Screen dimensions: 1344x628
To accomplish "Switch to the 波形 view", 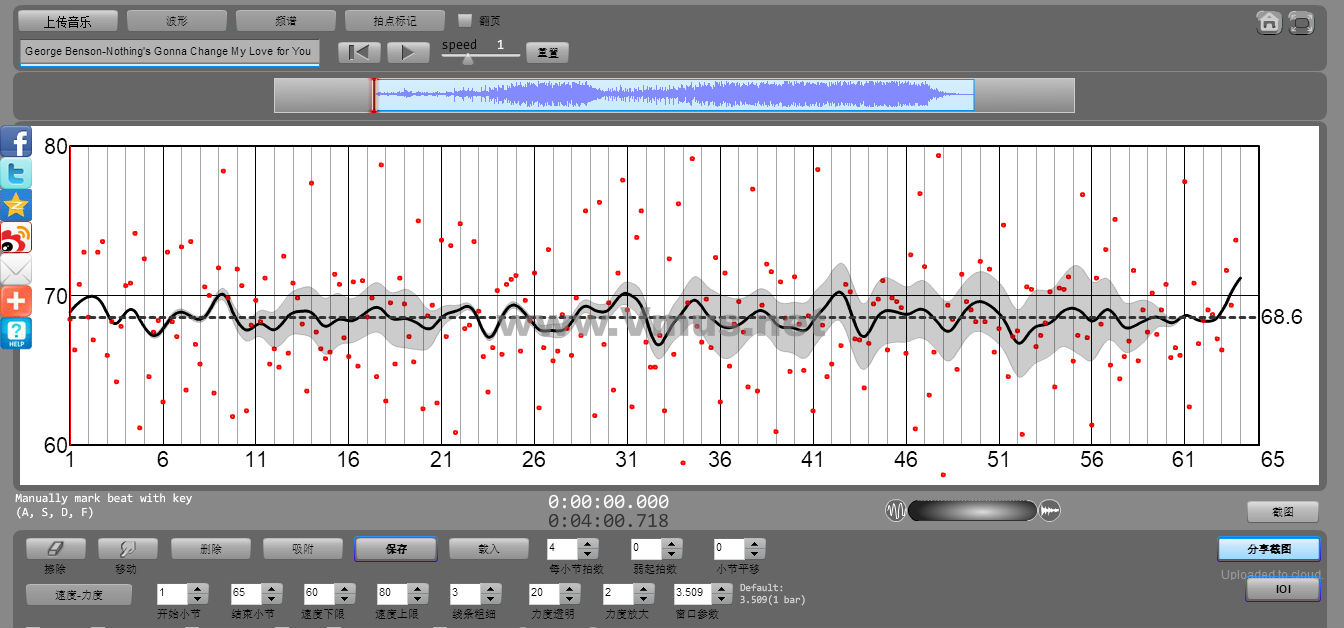I will [177, 20].
